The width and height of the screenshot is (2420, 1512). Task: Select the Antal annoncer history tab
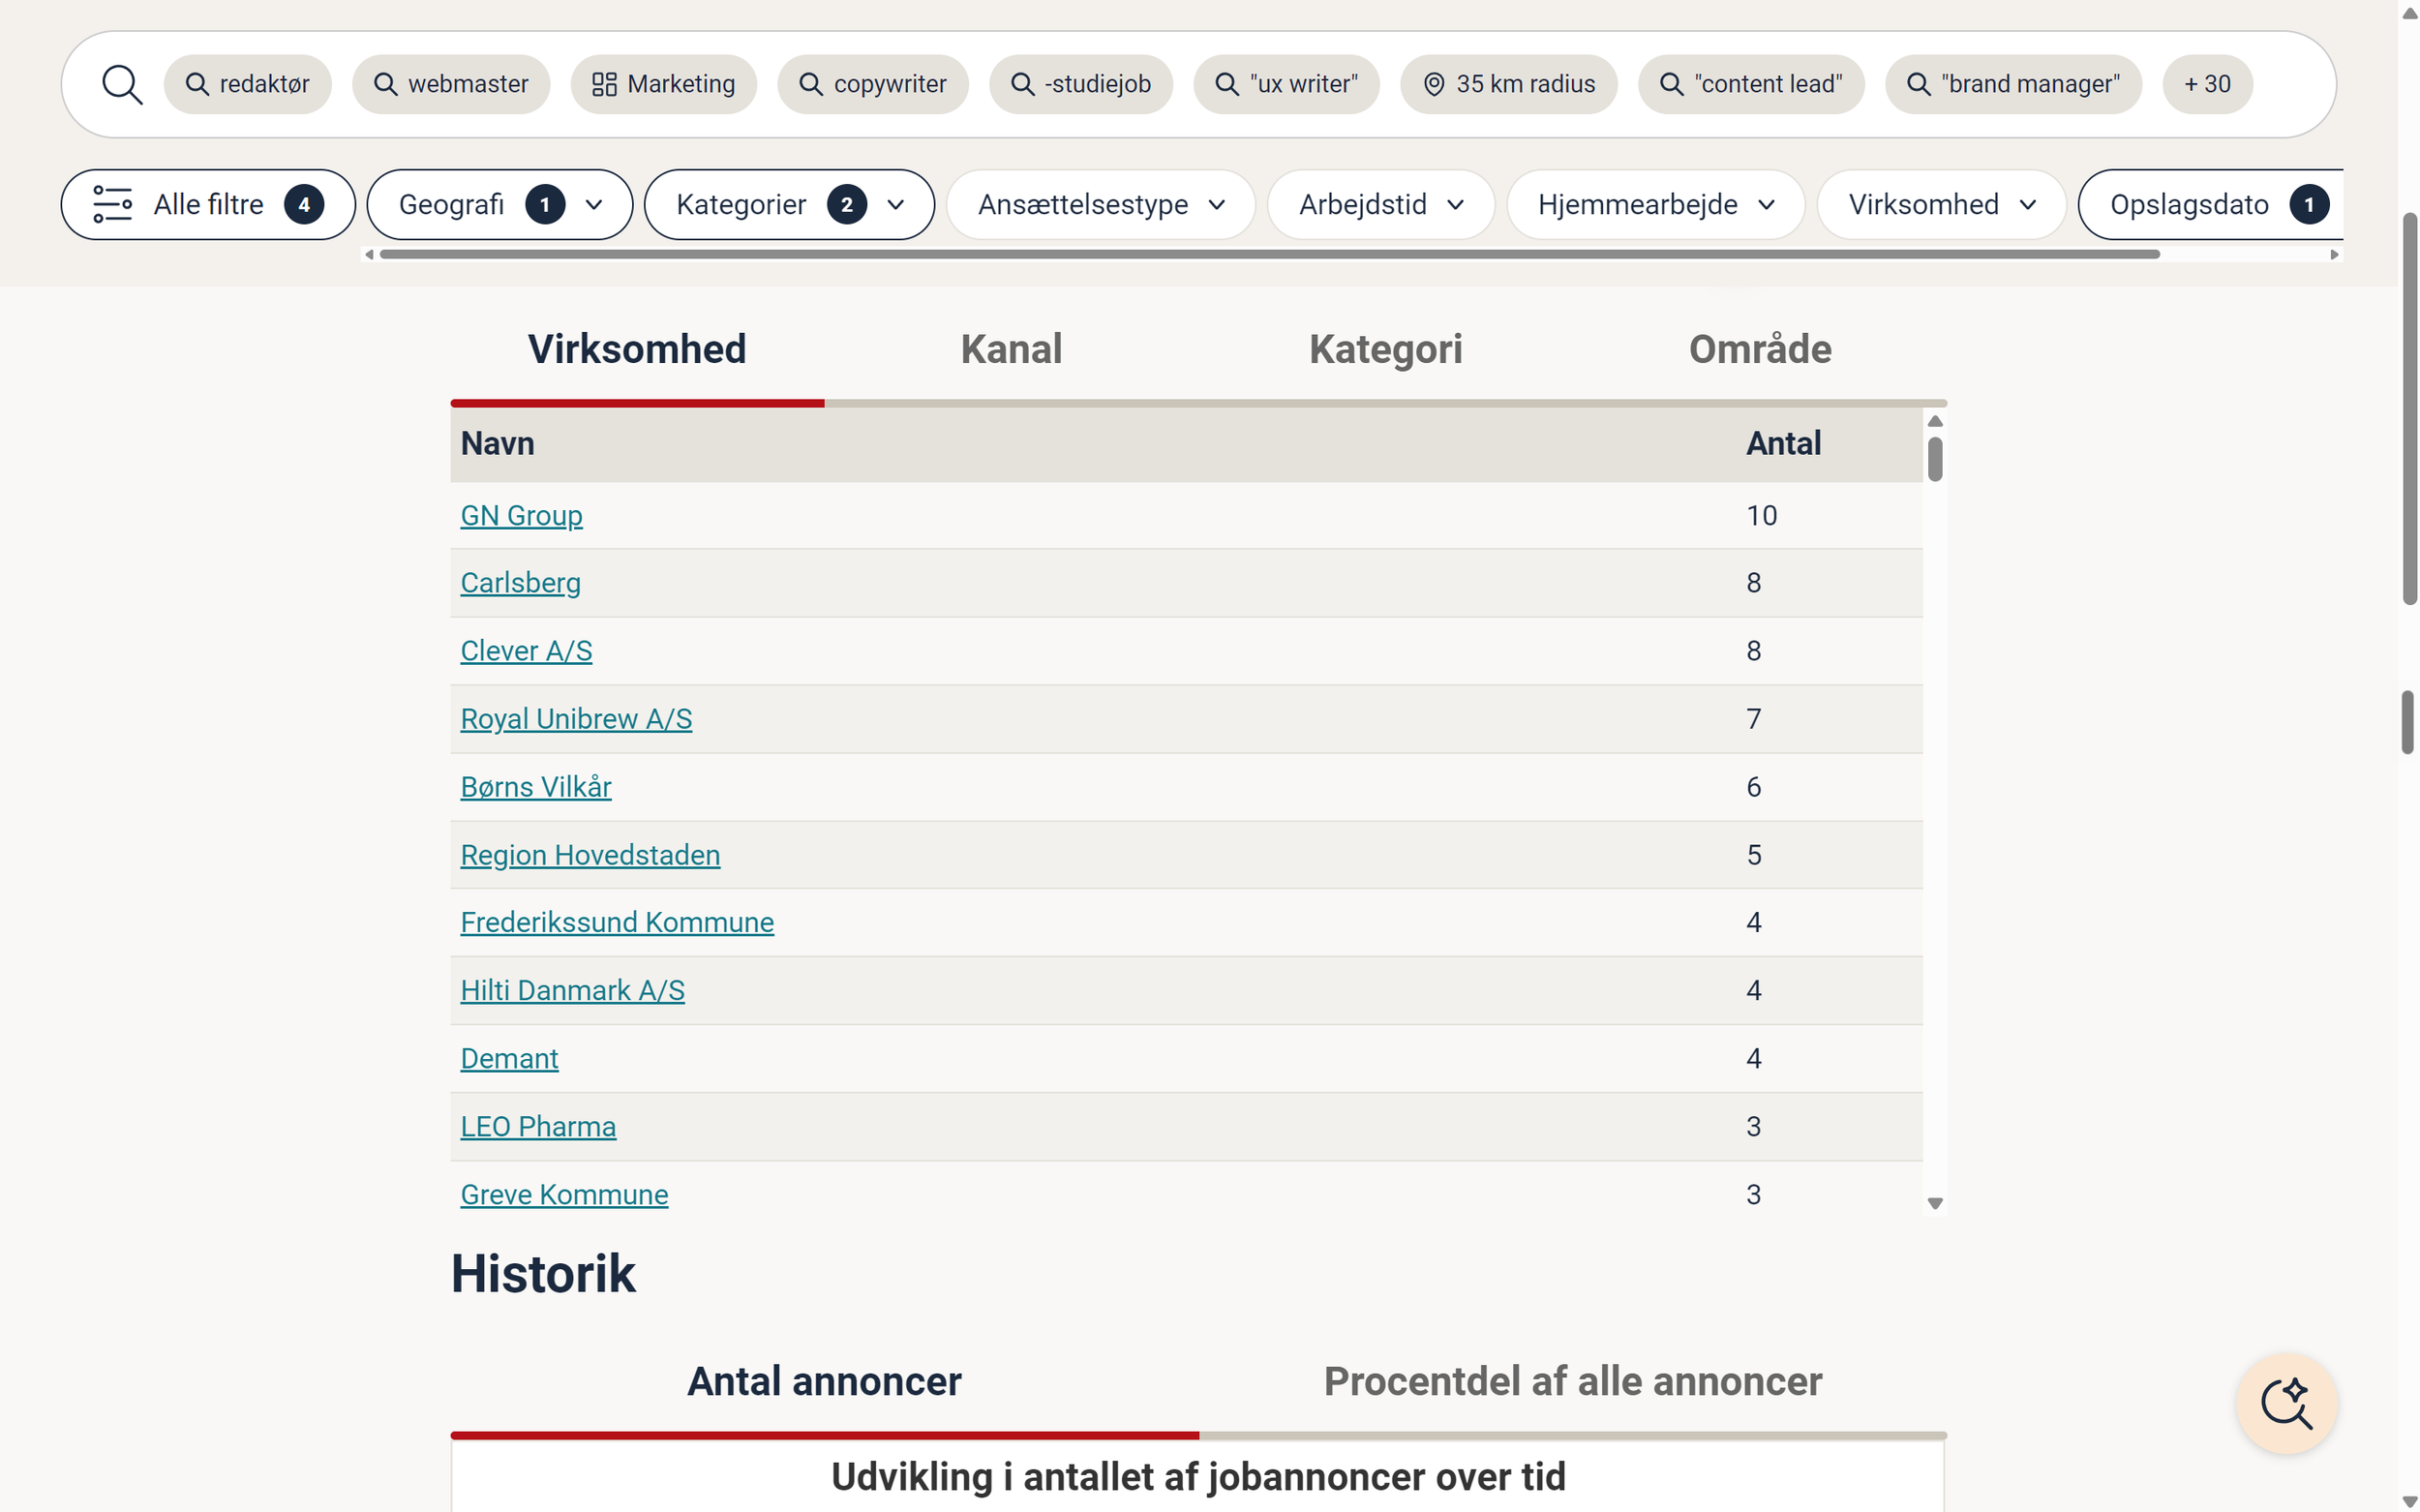tap(824, 1381)
